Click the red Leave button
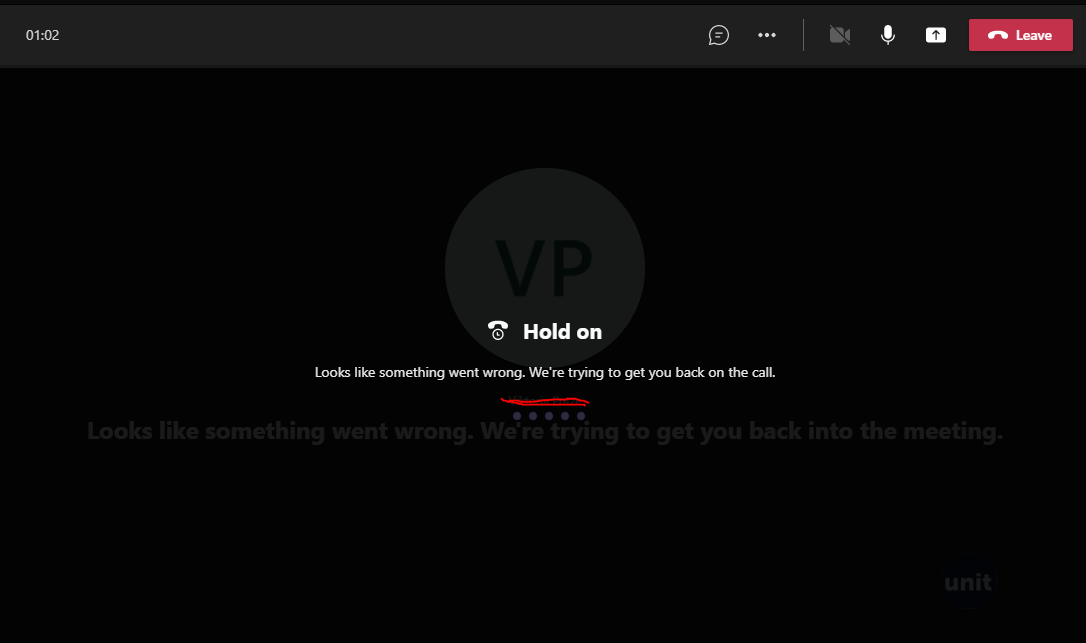1086x643 pixels. pyautogui.click(x=1020, y=35)
